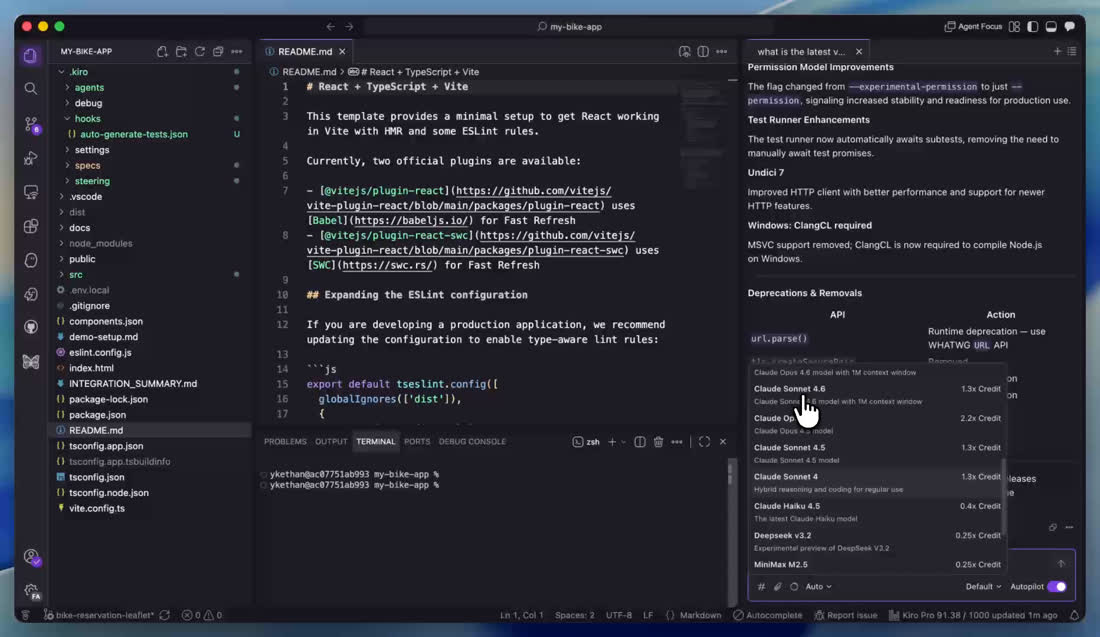Open Source Control view in activity bar

pyautogui.click(x=31, y=124)
